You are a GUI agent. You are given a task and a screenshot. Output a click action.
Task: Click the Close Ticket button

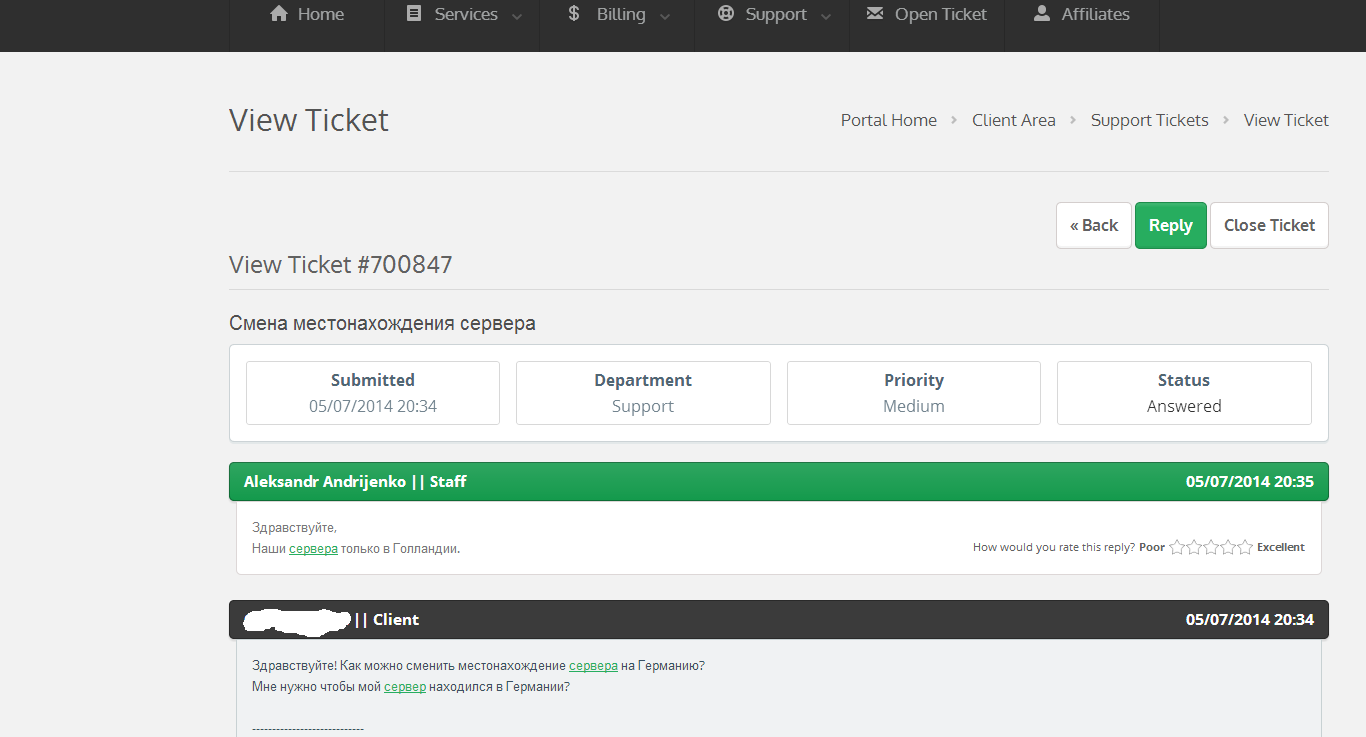(1269, 225)
